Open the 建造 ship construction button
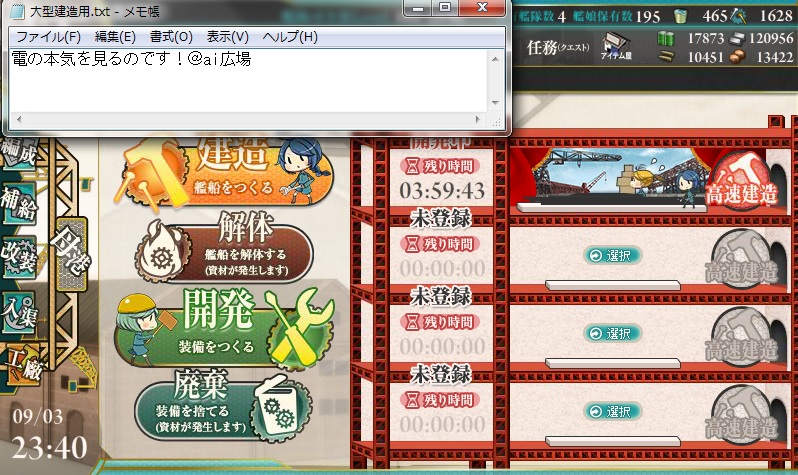This screenshot has width=798, height=475. 224,171
